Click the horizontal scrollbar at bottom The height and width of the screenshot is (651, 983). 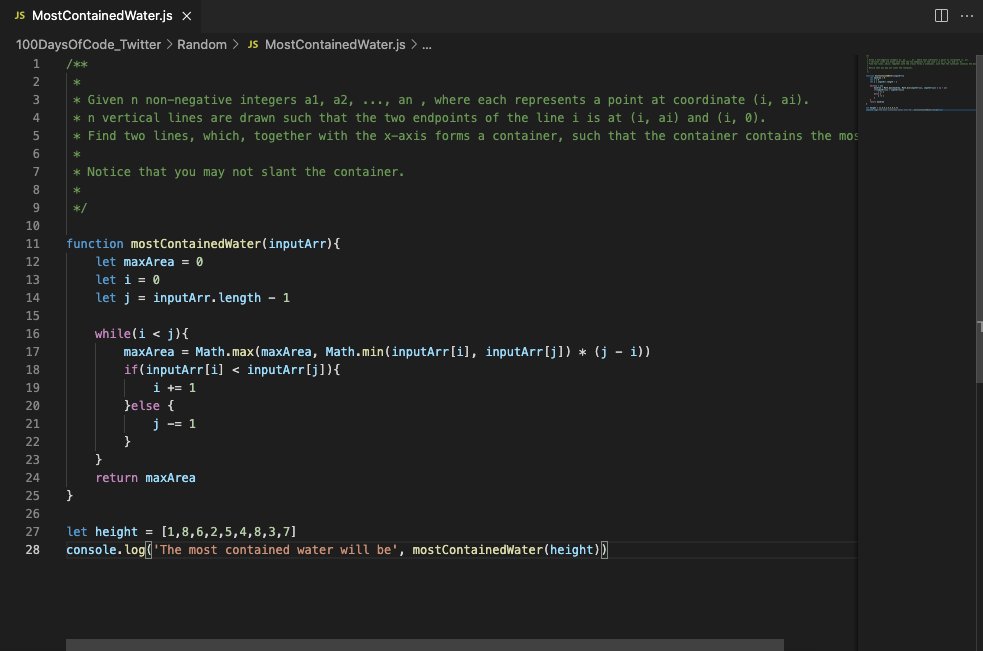coord(424,645)
